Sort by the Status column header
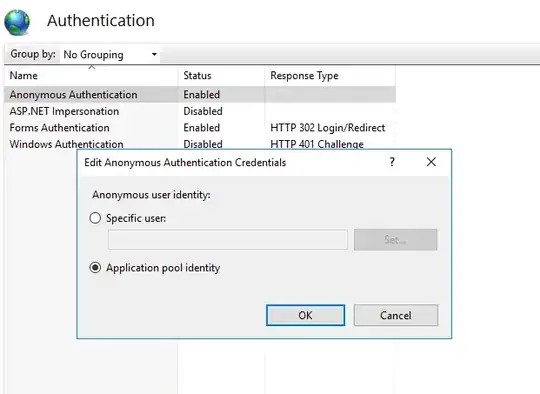 coord(221,75)
